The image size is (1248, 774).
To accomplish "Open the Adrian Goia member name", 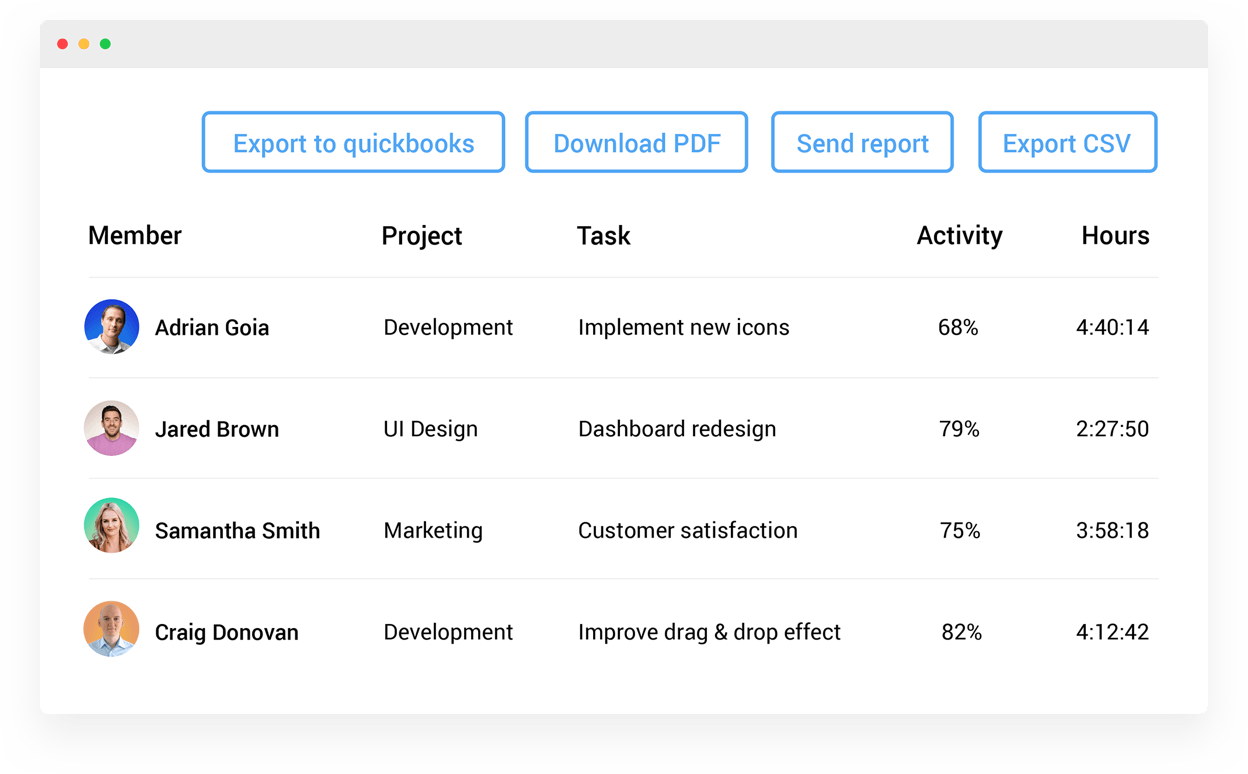I will click(212, 328).
